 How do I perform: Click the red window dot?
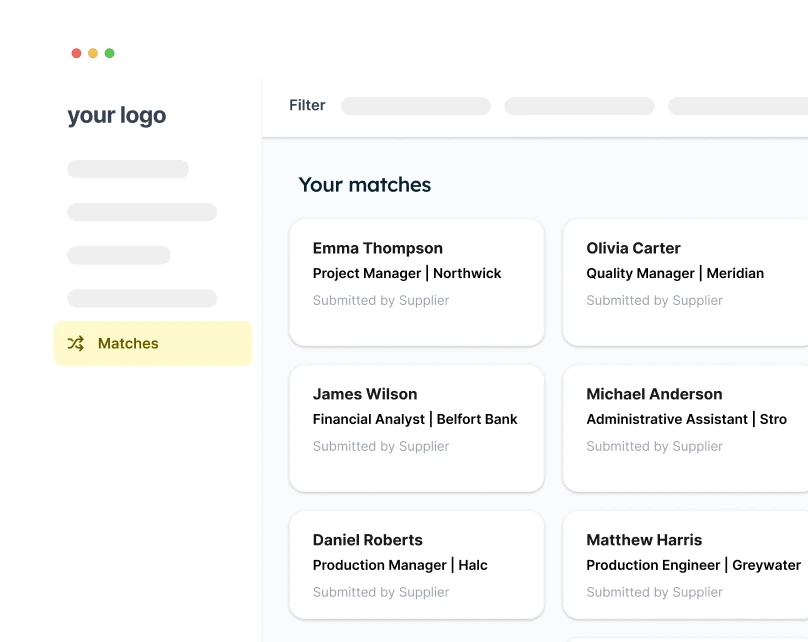click(76, 53)
